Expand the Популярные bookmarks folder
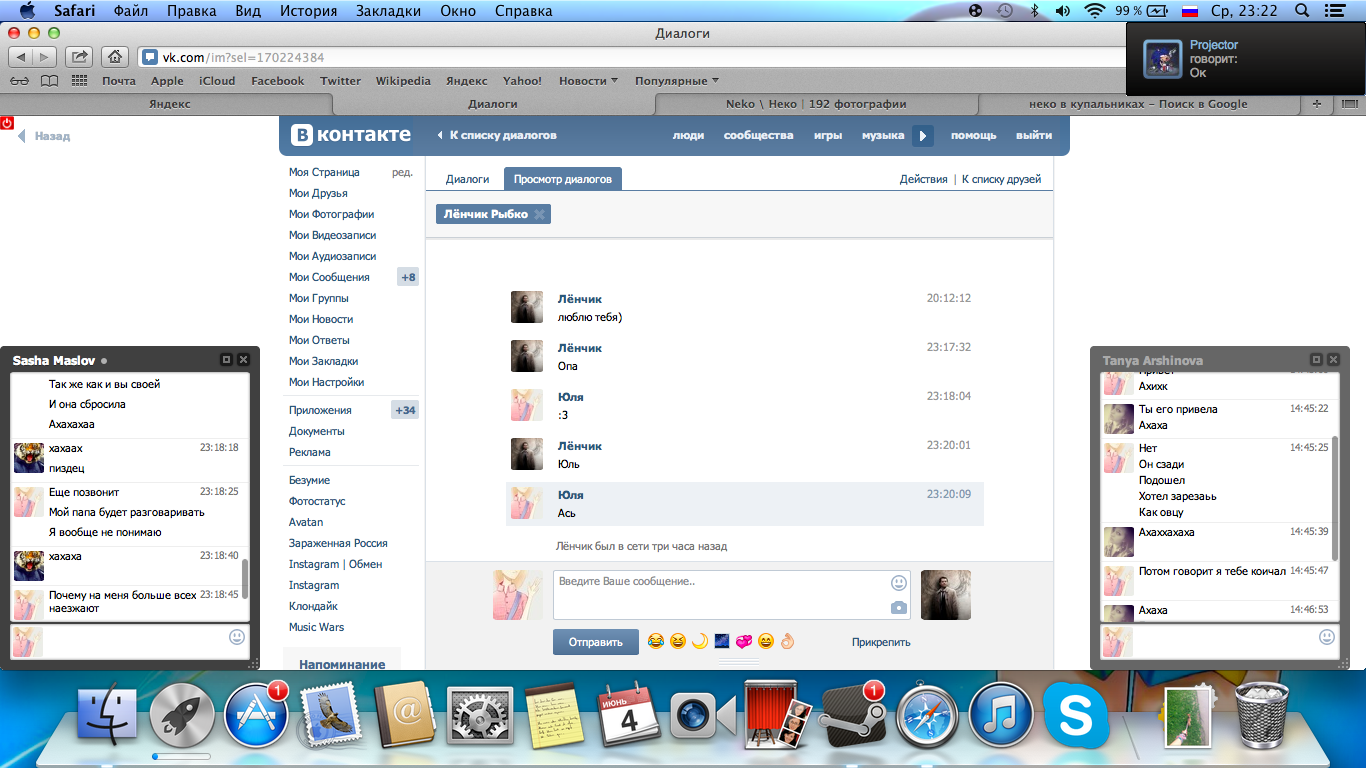1366x768 pixels. [x=677, y=81]
